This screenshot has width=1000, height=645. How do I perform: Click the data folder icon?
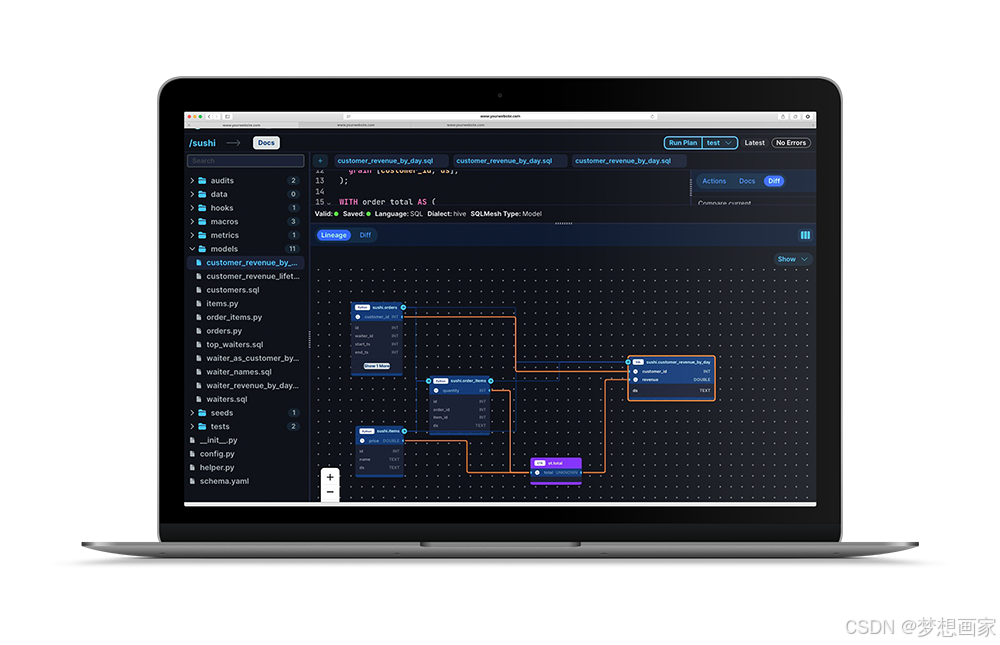click(202, 194)
